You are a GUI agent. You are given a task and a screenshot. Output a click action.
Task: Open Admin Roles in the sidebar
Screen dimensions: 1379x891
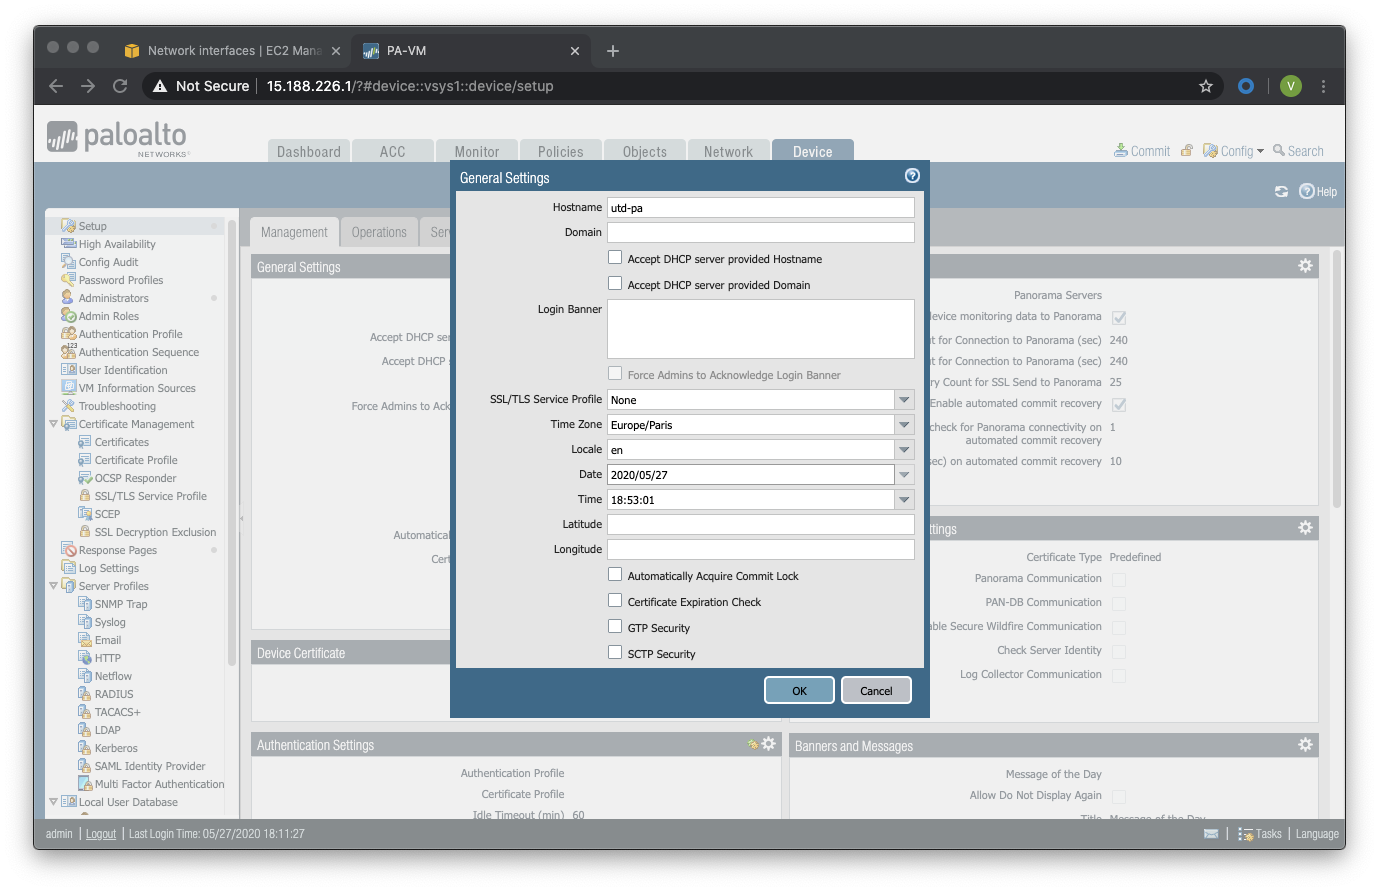coord(108,316)
